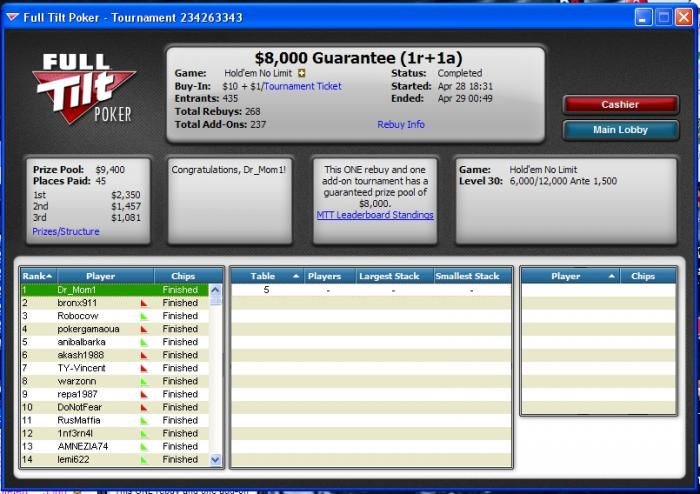
Task: Click the standings list scroll up arrow
Action: pyautogui.click(x=215, y=290)
